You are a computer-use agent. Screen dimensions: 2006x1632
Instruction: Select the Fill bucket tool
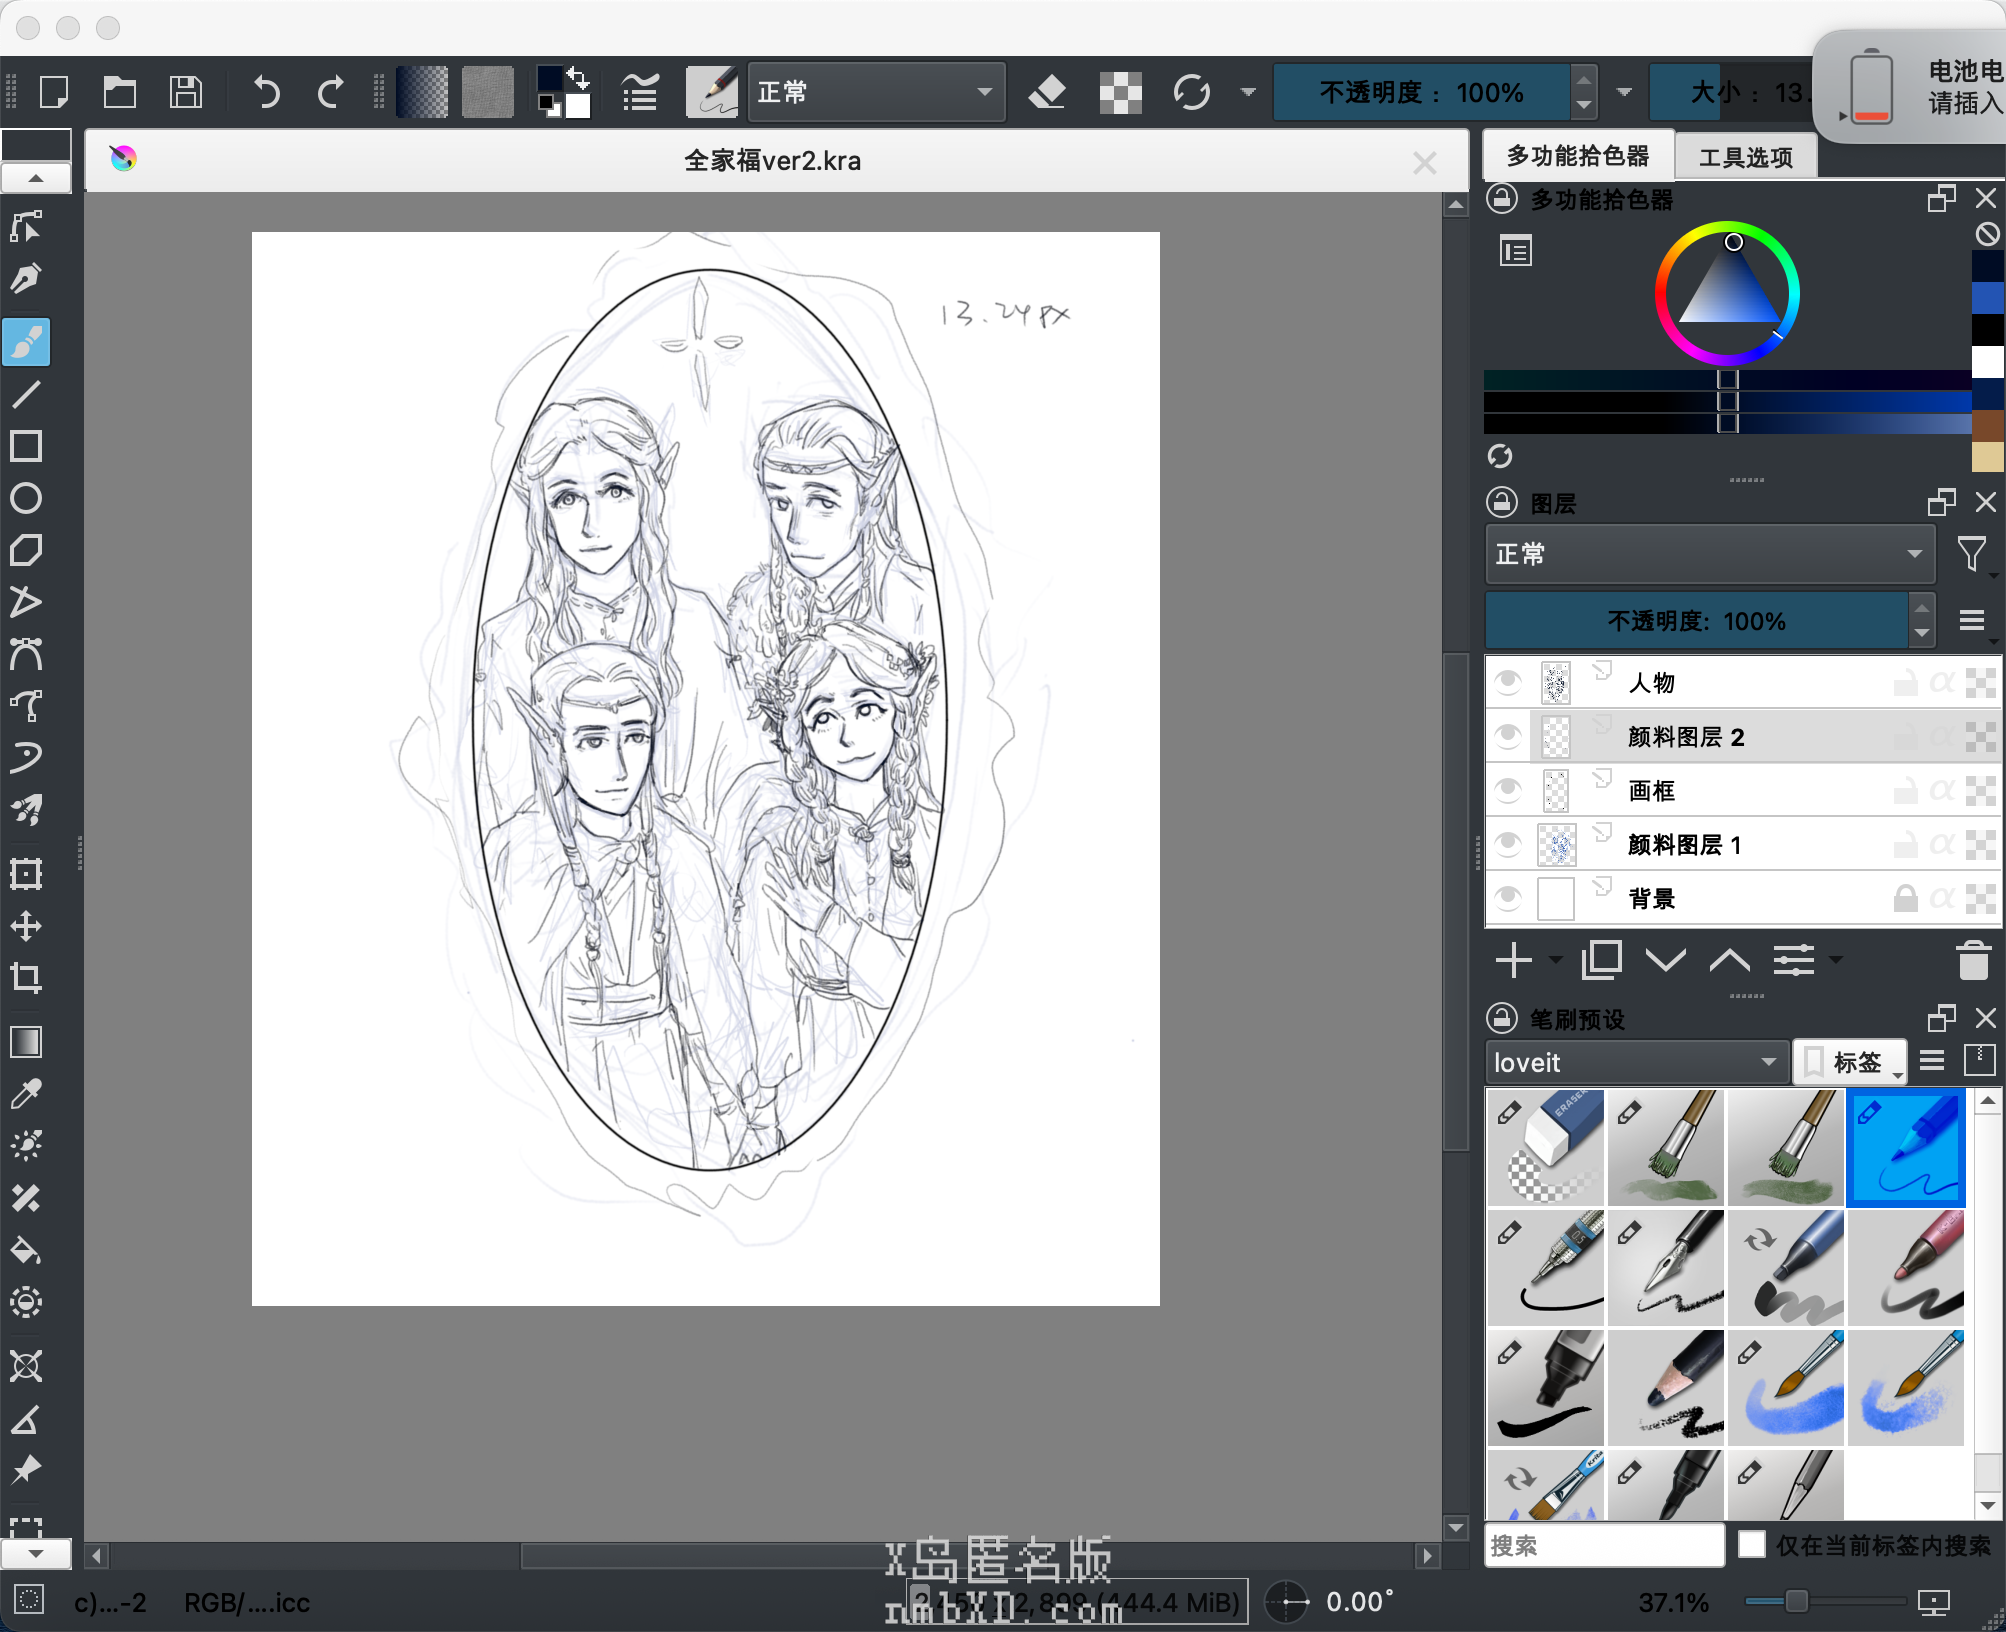pyautogui.click(x=26, y=1249)
